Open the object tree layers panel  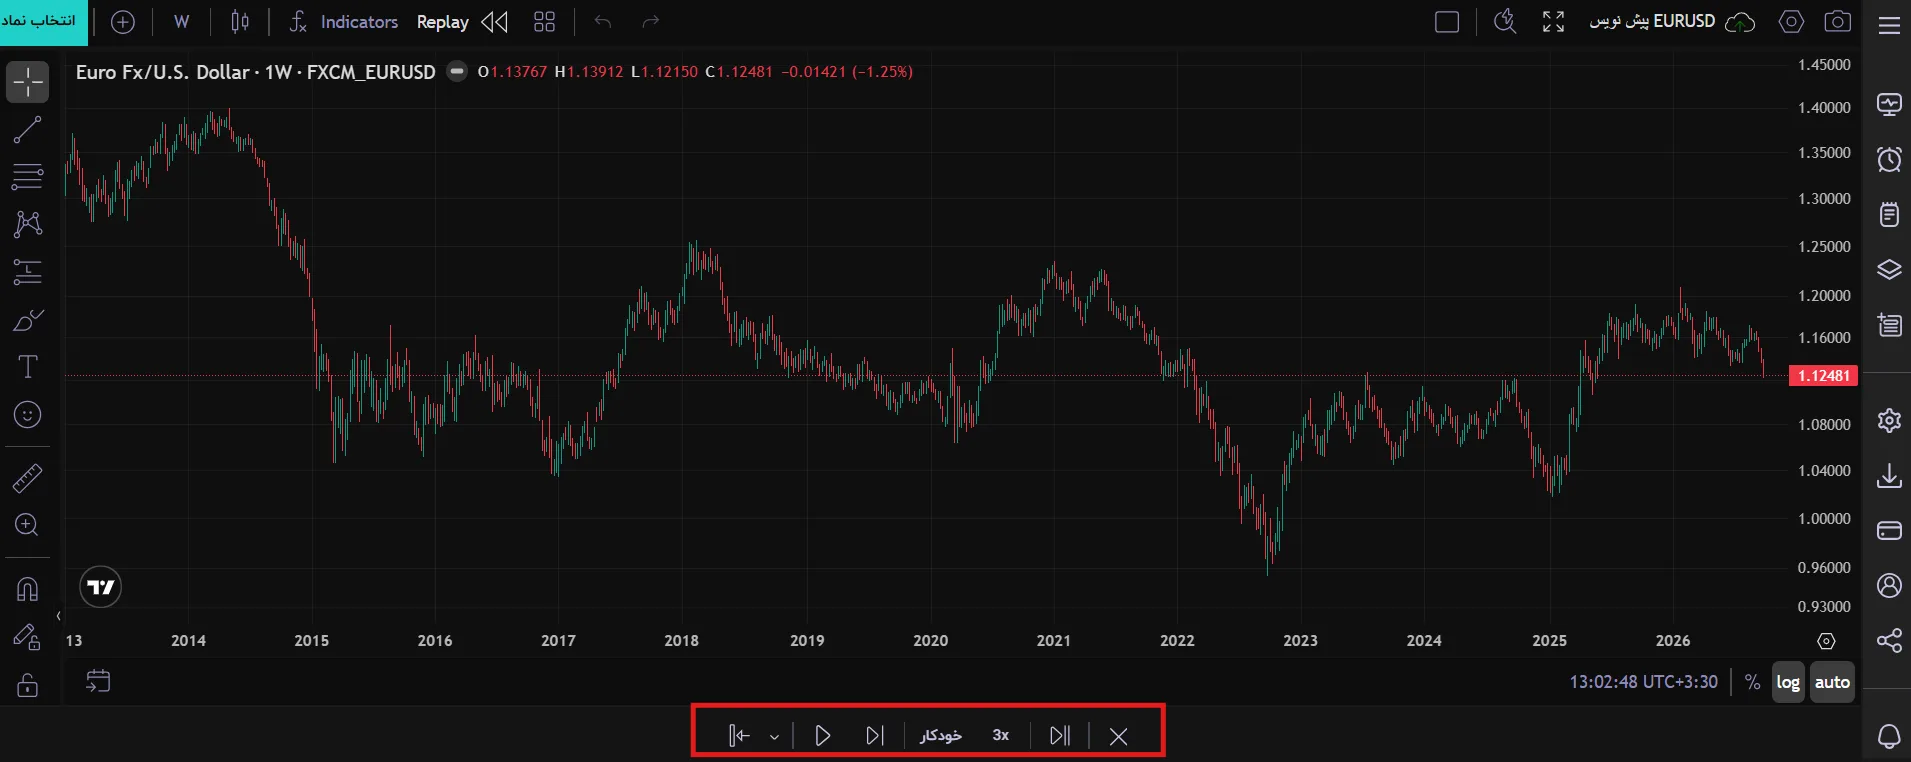(1889, 270)
